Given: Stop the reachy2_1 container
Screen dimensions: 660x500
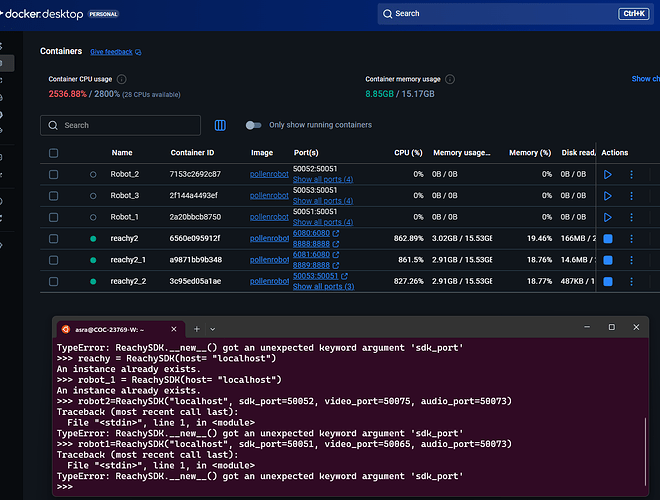Looking at the screenshot, I should point(608,260).
